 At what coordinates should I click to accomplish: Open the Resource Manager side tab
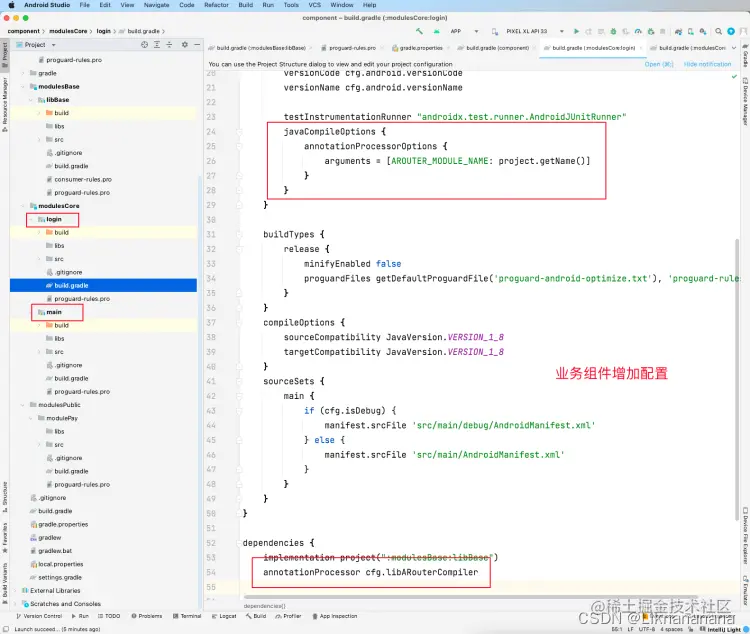(x=5, y=104)
